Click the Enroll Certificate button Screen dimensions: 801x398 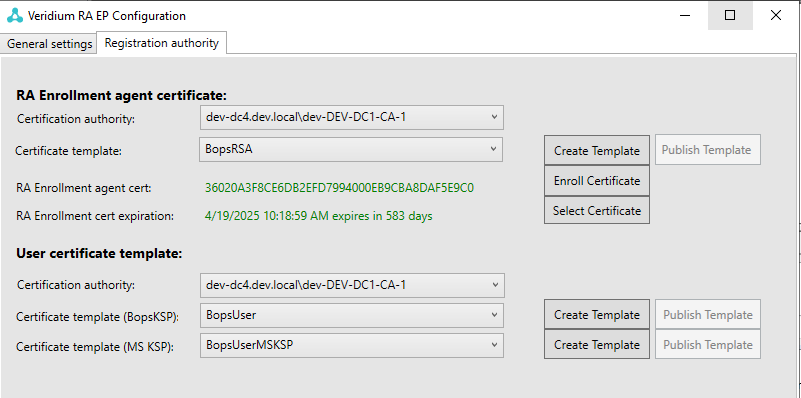click(x=597, y=180)
